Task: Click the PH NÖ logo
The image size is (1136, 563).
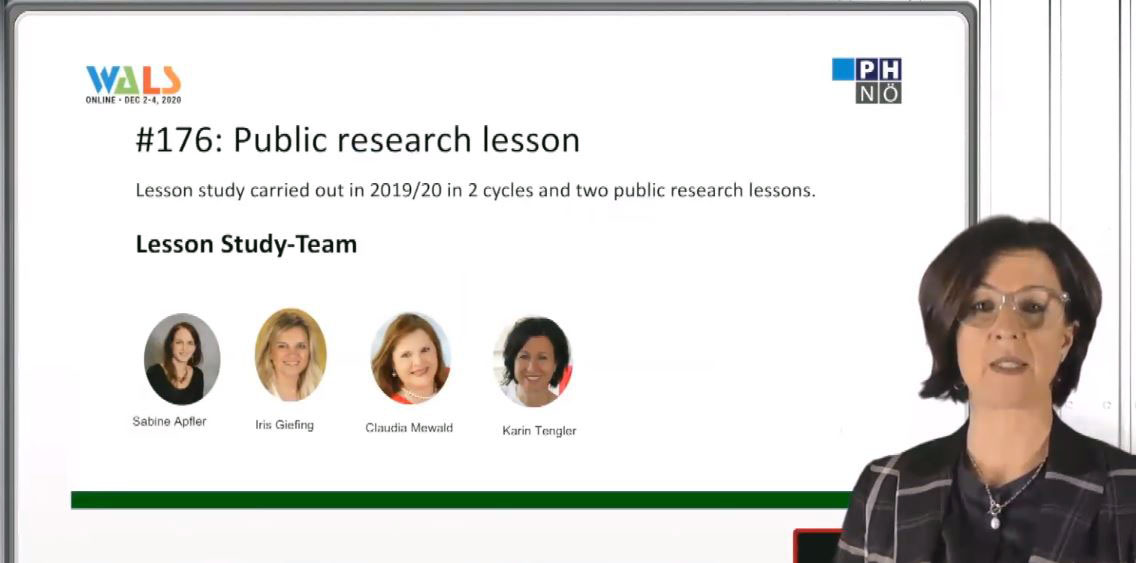Action: tap(866, 80)
